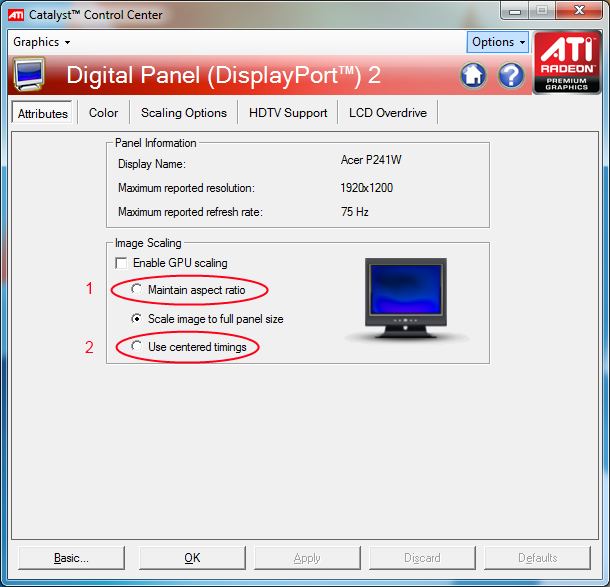Close the Catalyst Control Center window
Image resolution: width=610 pixels, height=587 pixels.
coord(579,11)
